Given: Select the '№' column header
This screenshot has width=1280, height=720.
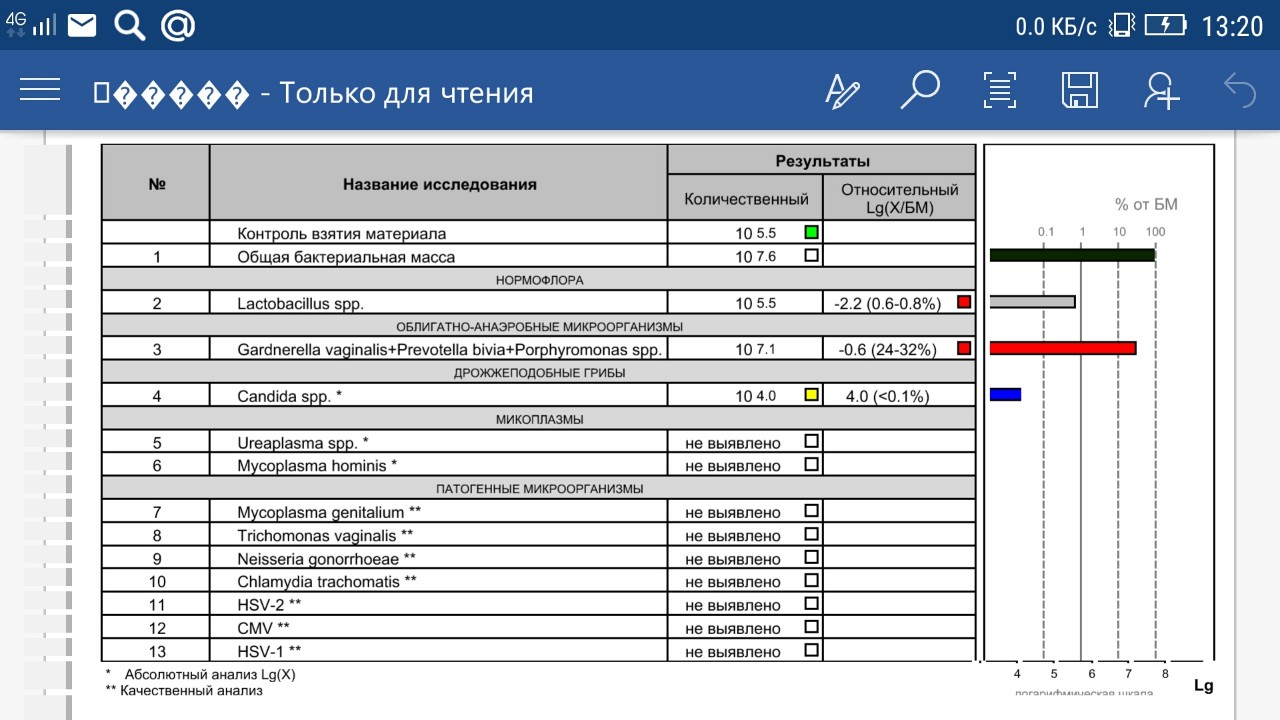Looking at the screenshot, I should coord(157,184).
